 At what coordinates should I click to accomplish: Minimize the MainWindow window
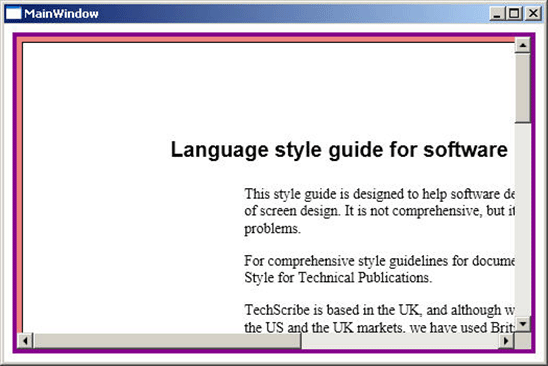[497, 14]
